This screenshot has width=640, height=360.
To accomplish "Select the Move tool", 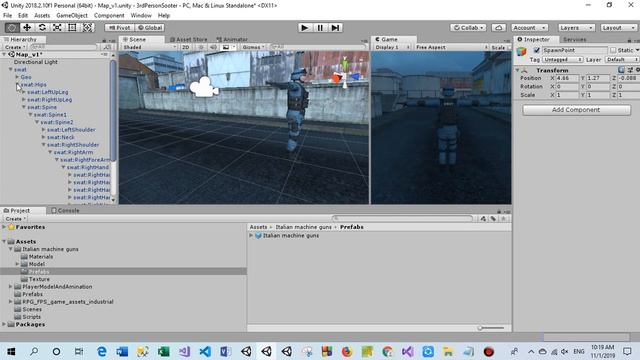I will [x=27, y=27].
